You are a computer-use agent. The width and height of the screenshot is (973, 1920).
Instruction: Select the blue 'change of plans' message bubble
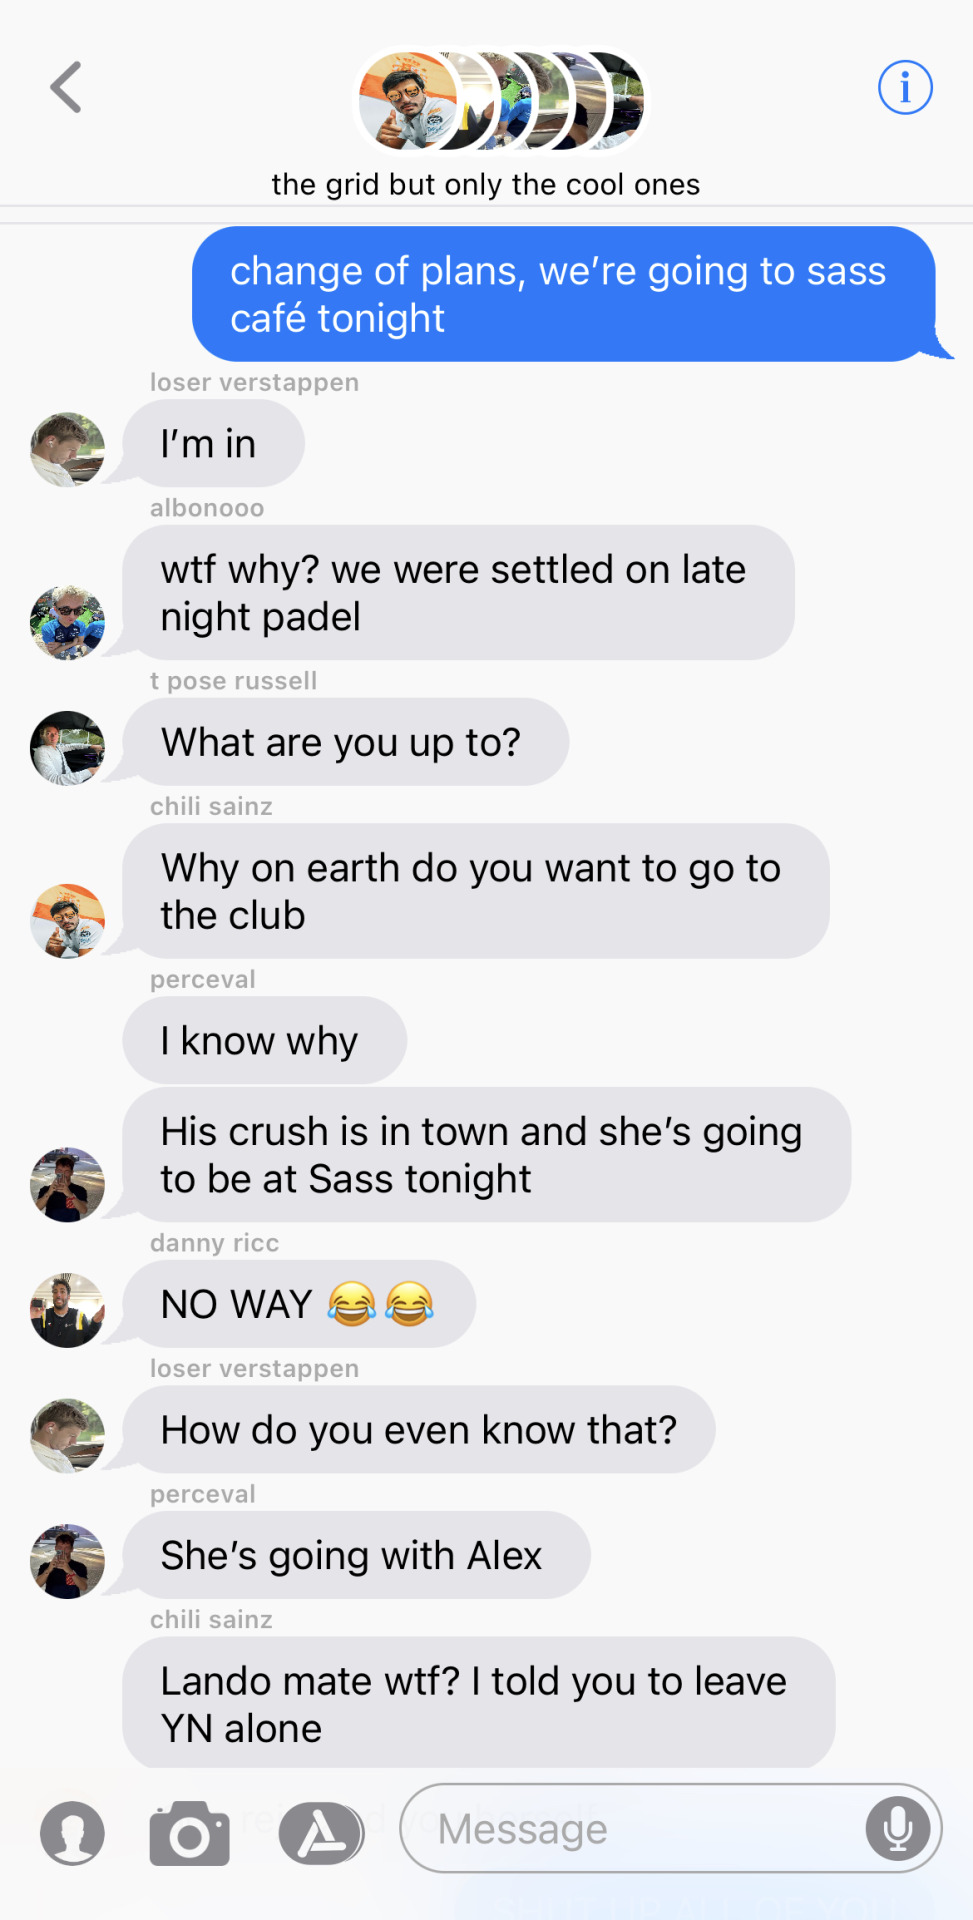[x=565, y=294]
